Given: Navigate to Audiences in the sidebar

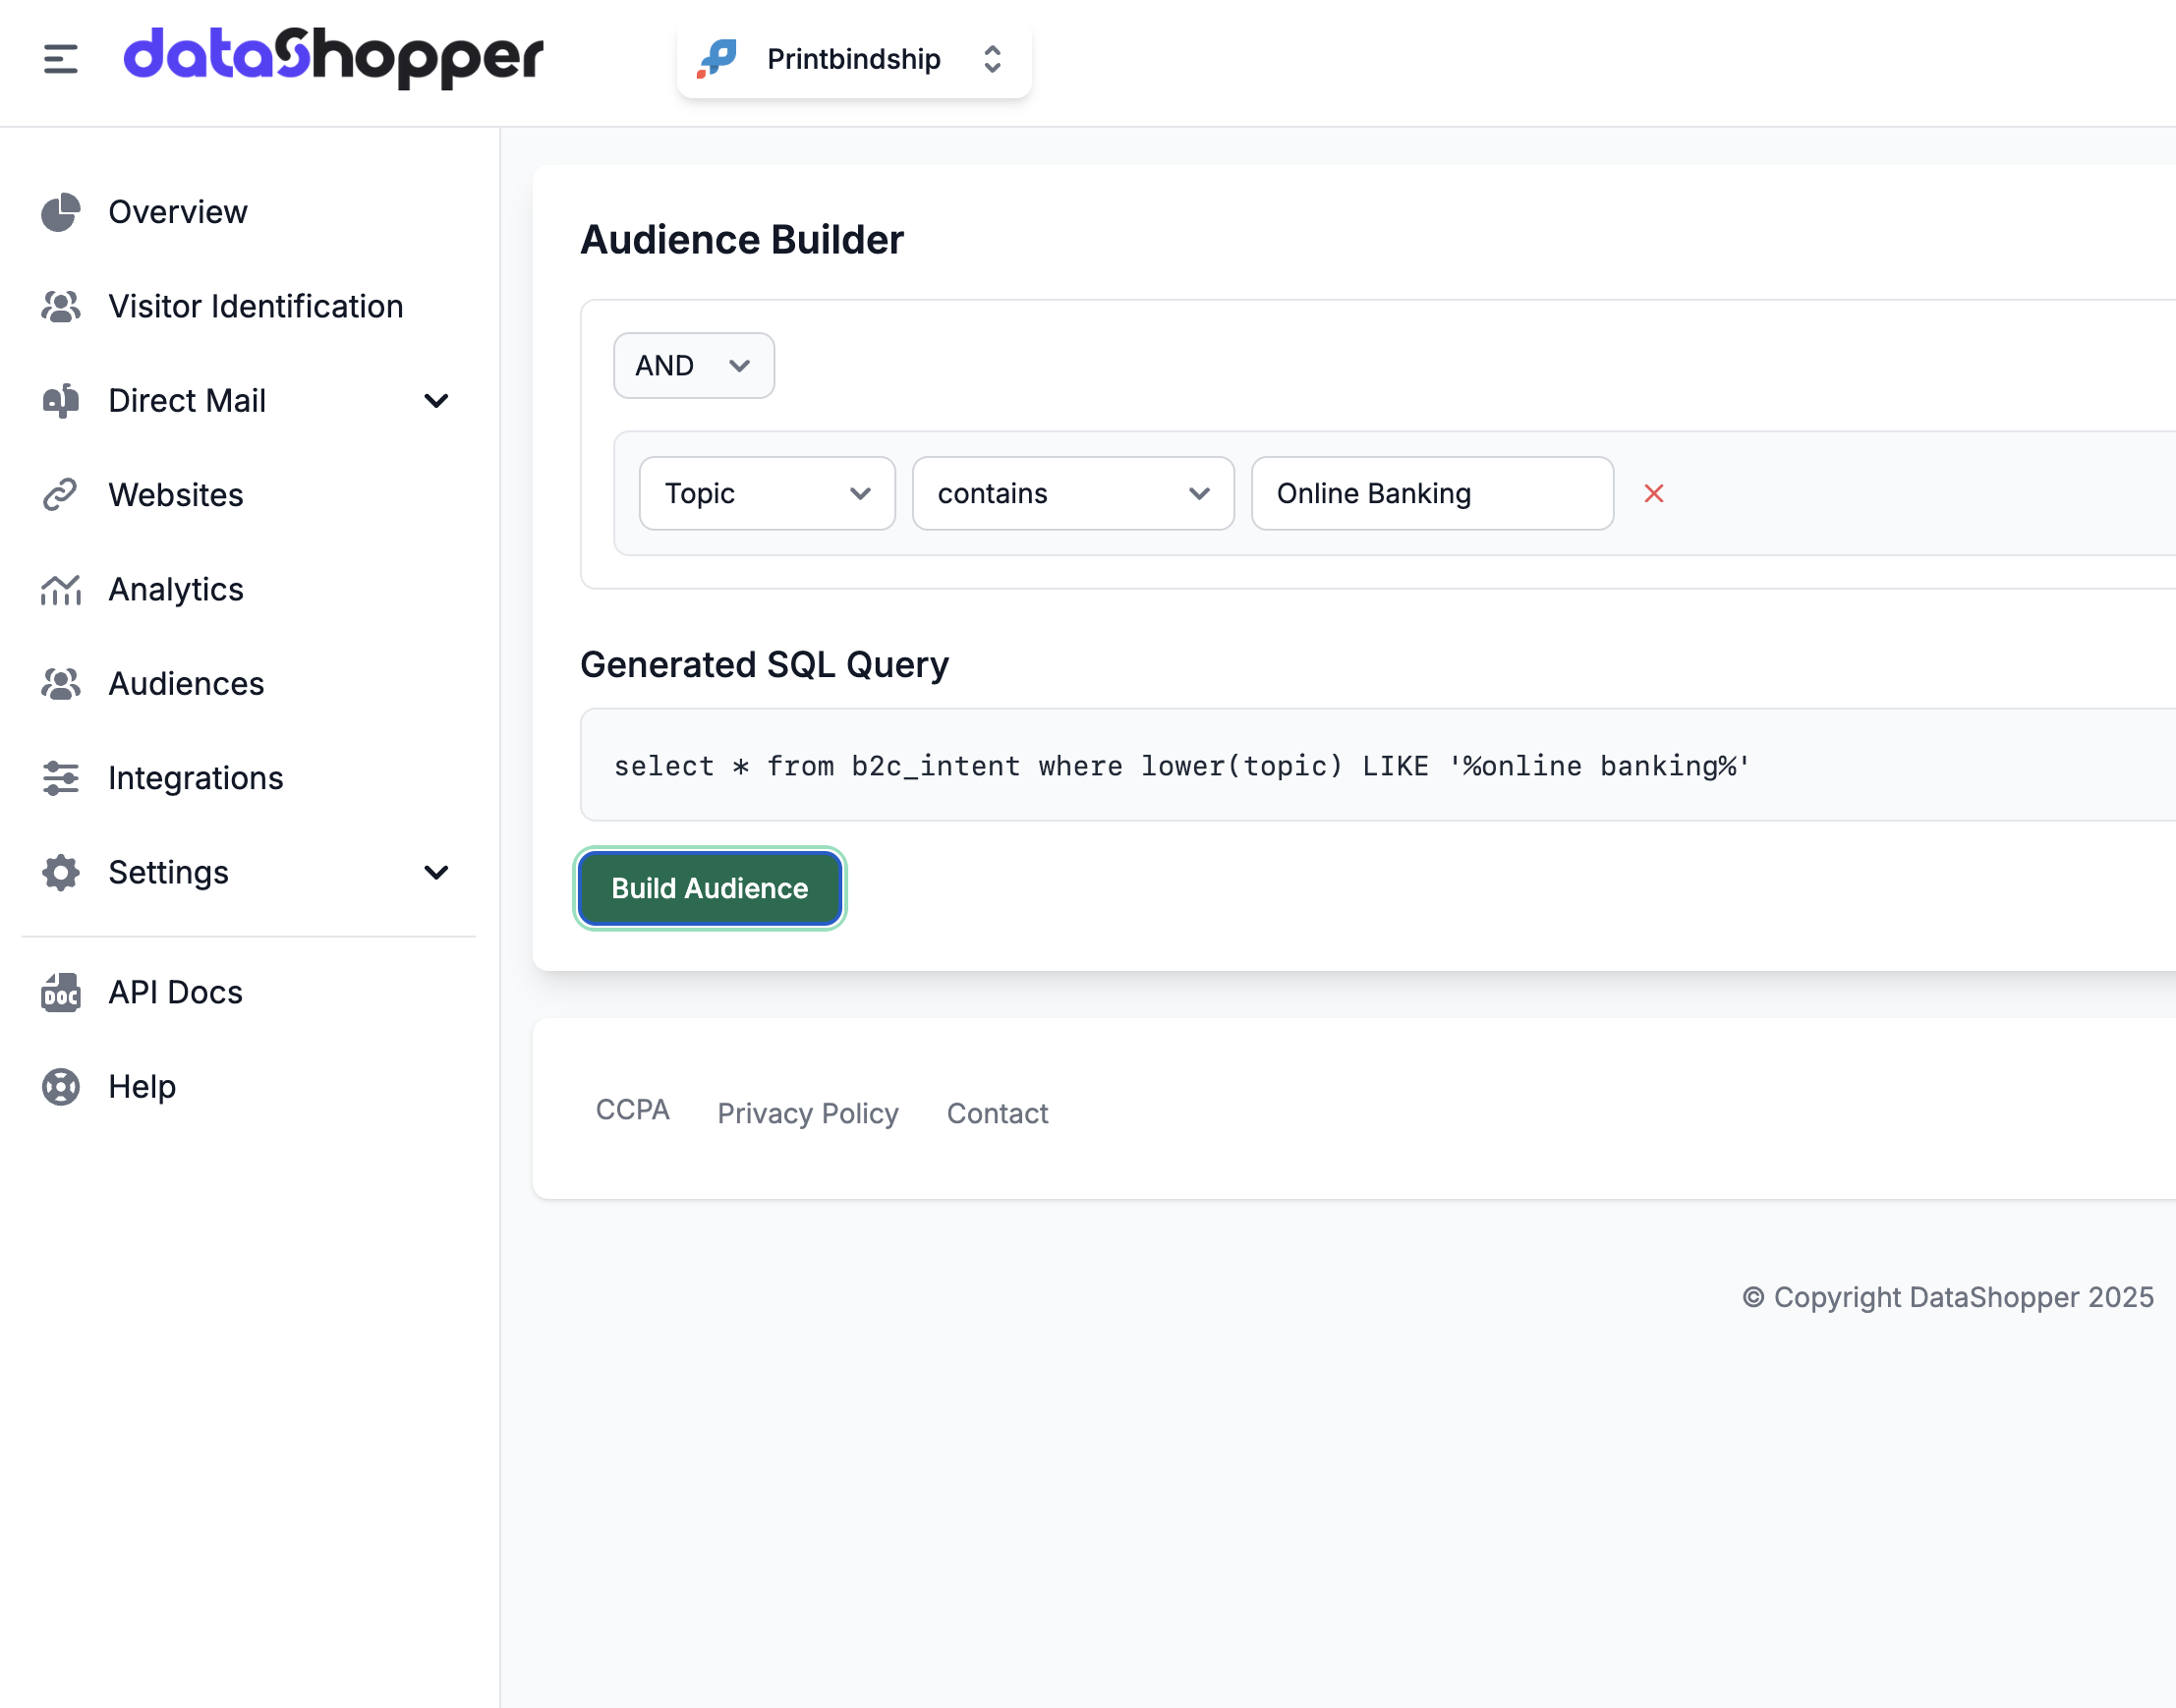Looking at the screenshot, I should coord(185,683).
